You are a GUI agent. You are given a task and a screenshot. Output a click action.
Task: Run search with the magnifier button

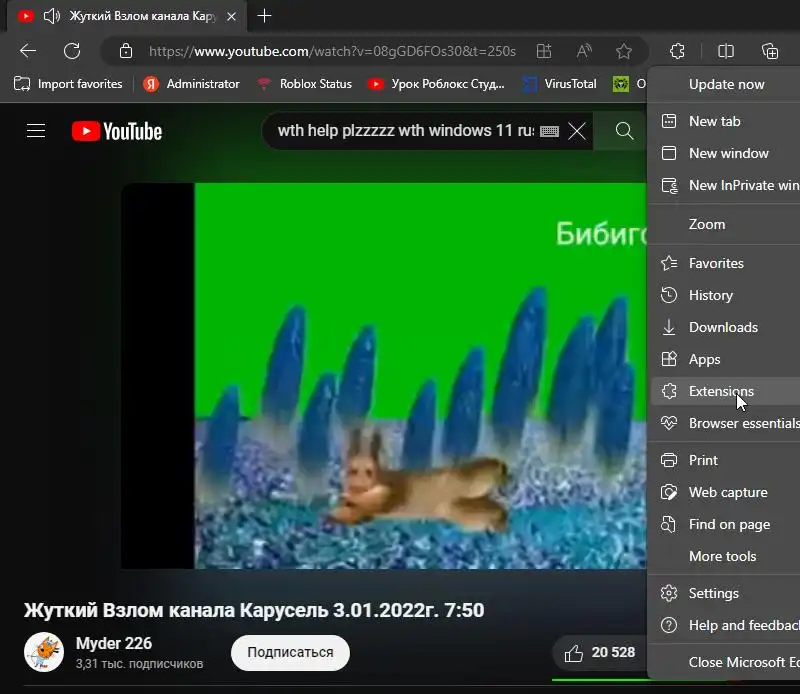pyautogui.click(x=624, y=131)
